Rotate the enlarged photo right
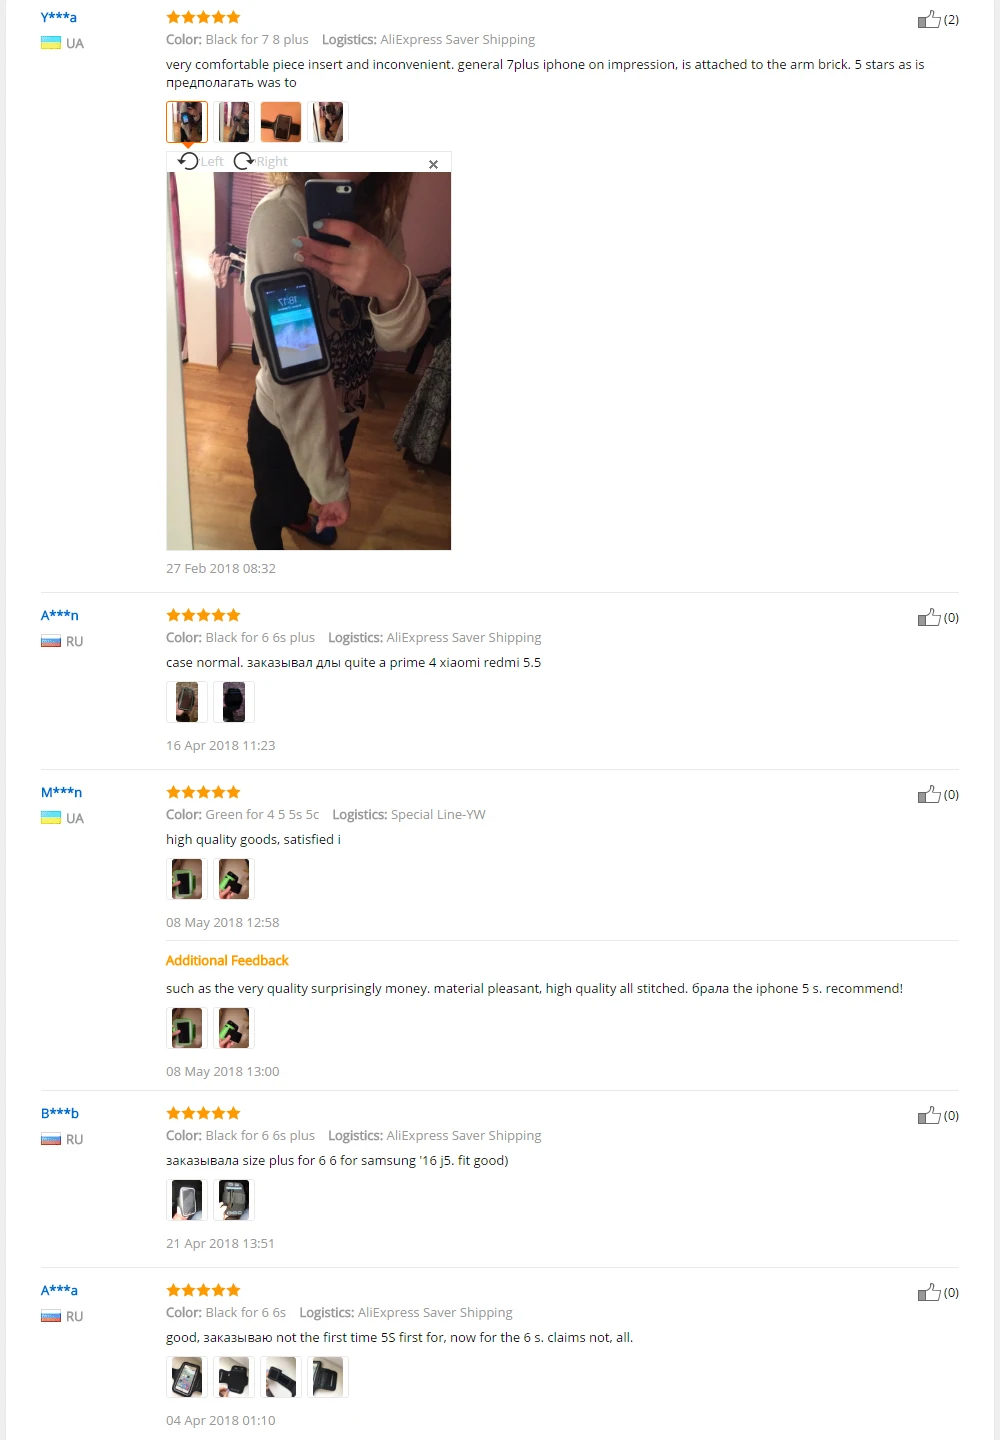 (260, 161)
